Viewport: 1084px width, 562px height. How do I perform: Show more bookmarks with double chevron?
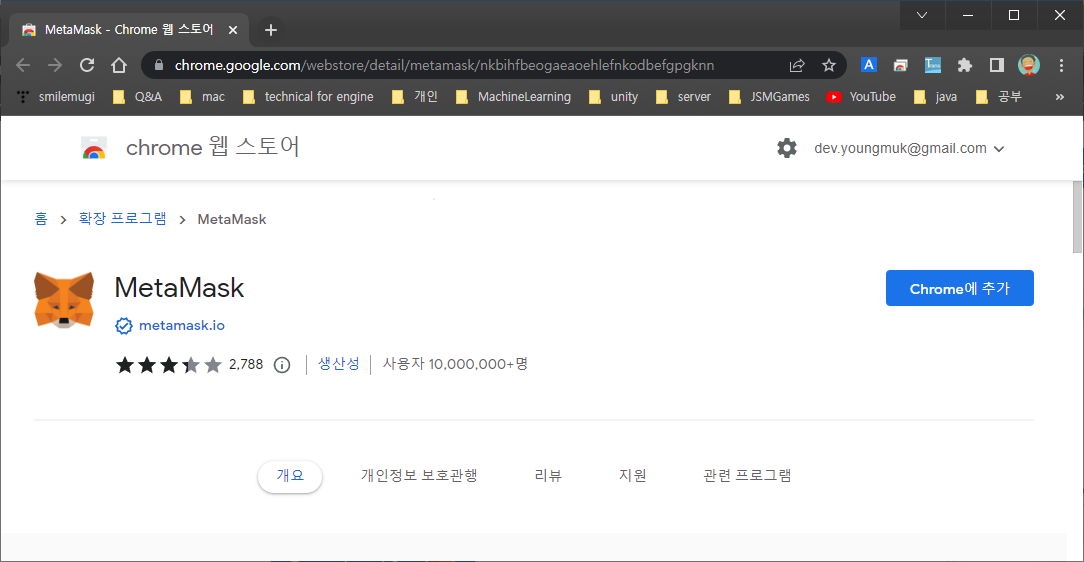(1060, 97)
